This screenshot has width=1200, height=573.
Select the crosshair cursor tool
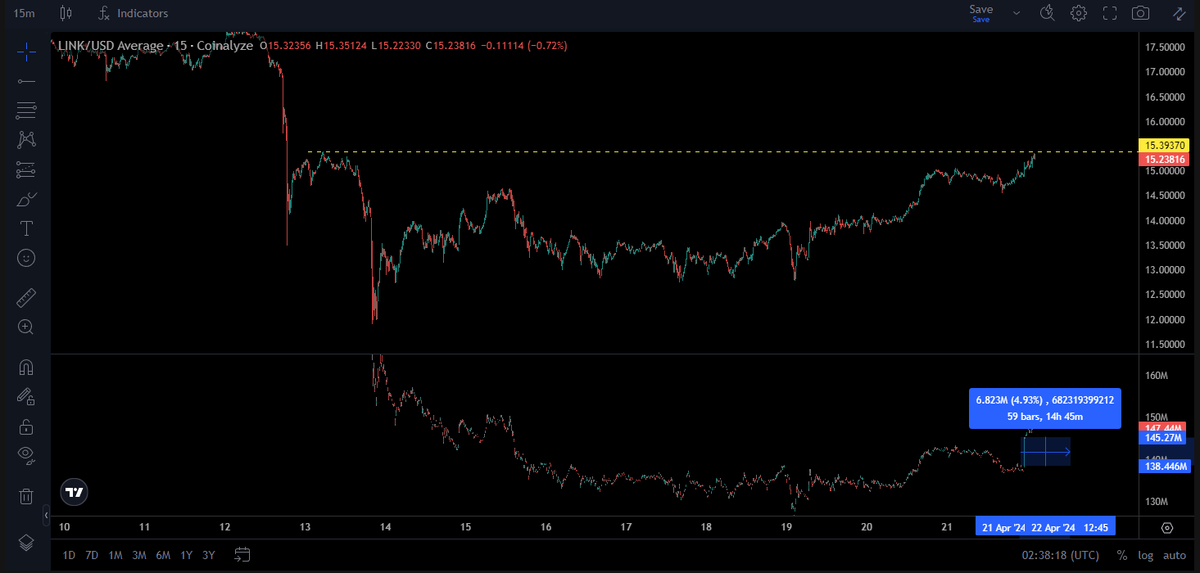26,51
